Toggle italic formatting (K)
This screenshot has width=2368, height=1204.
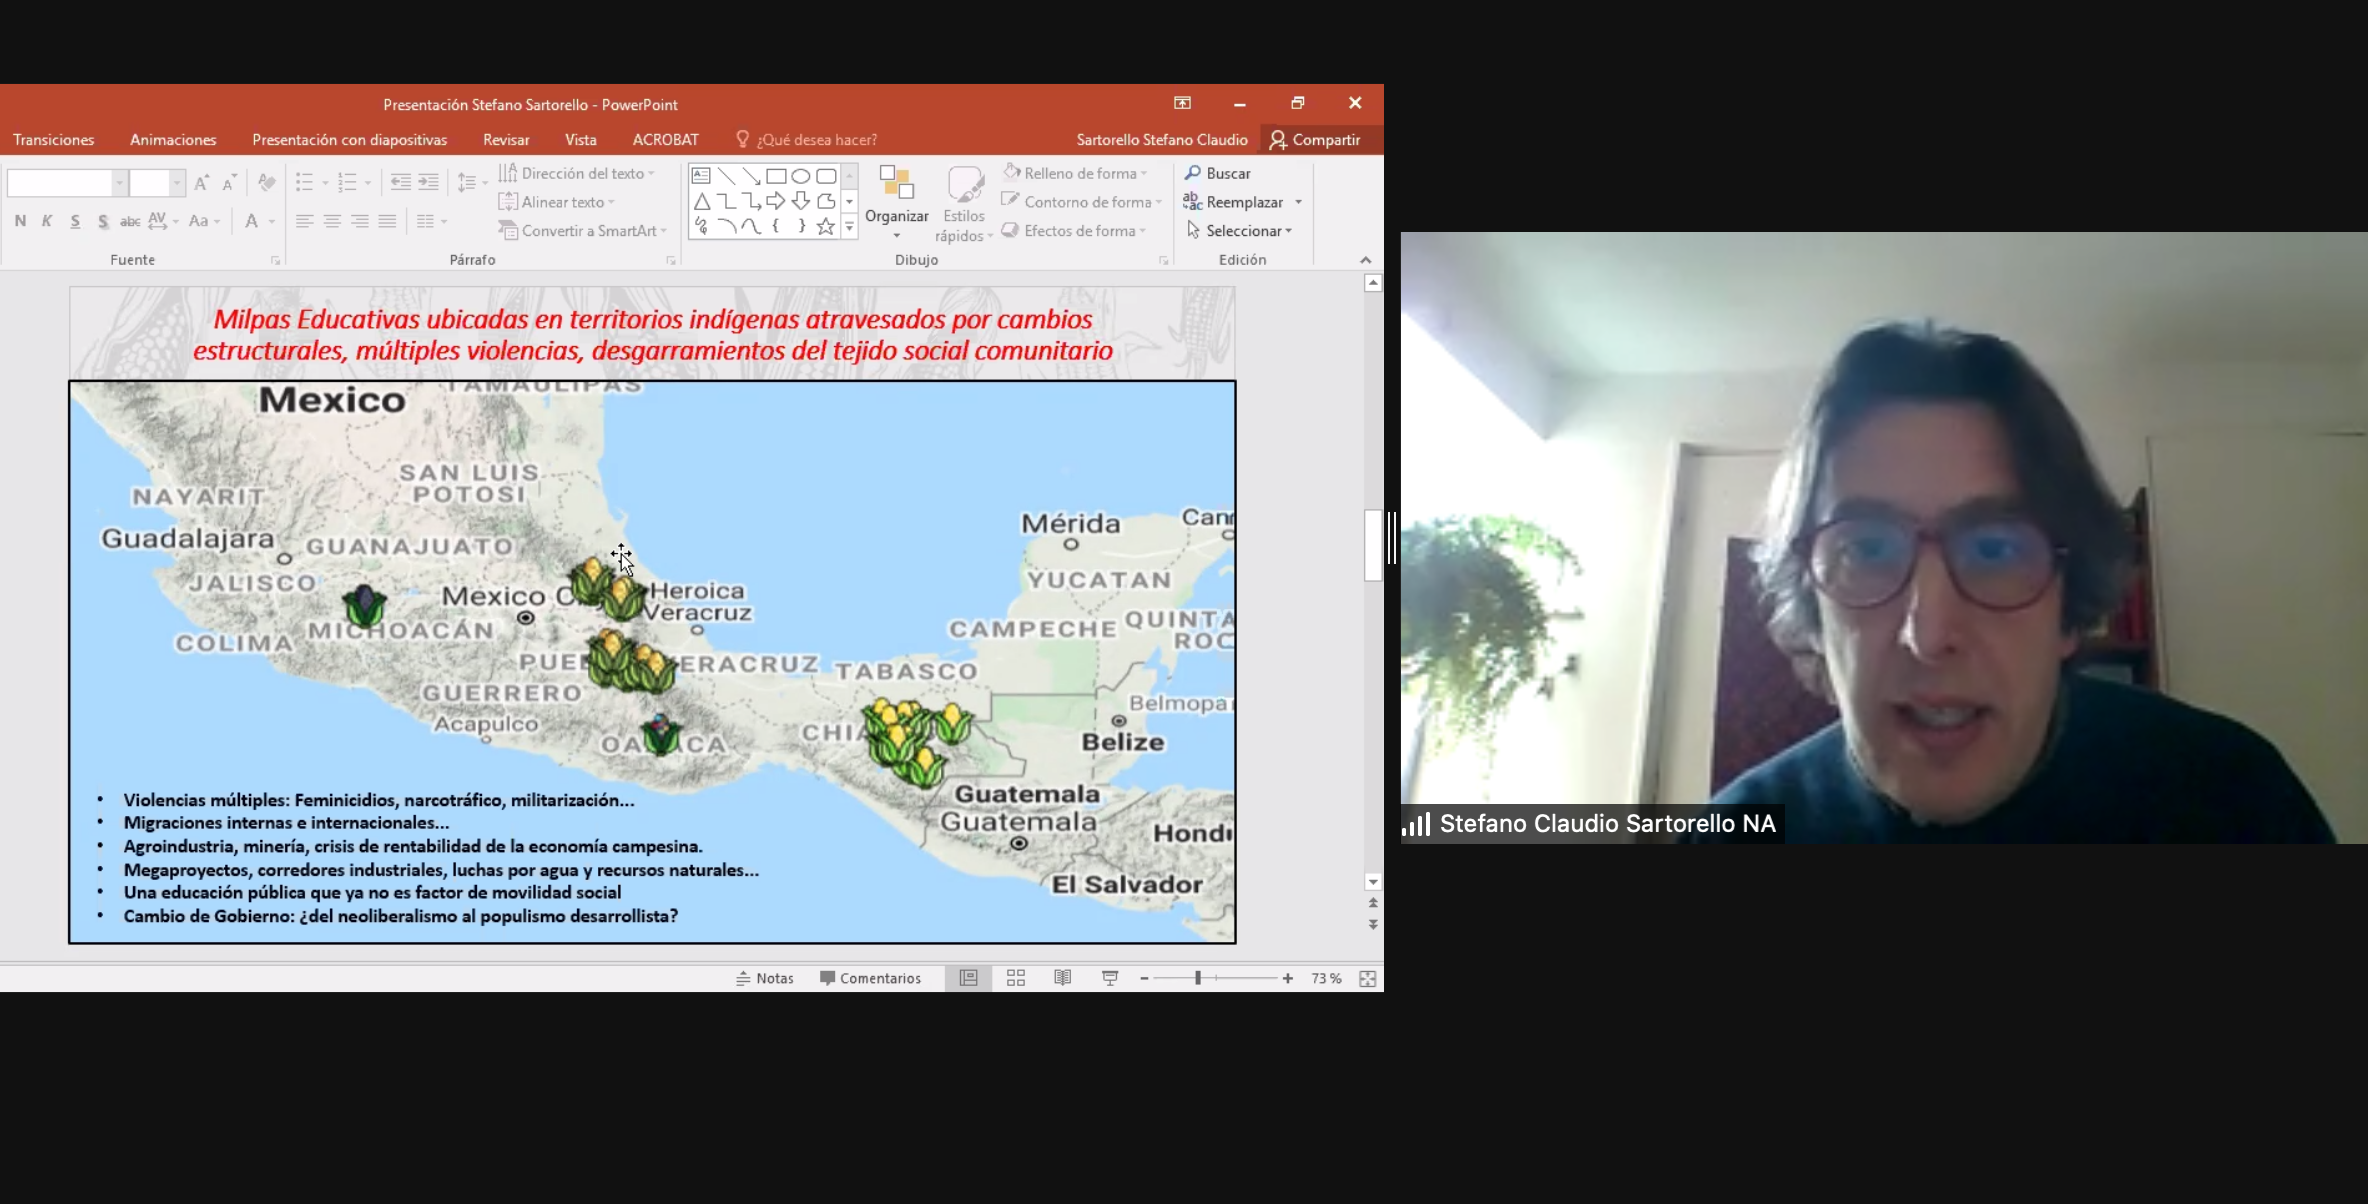pos(47,221)
